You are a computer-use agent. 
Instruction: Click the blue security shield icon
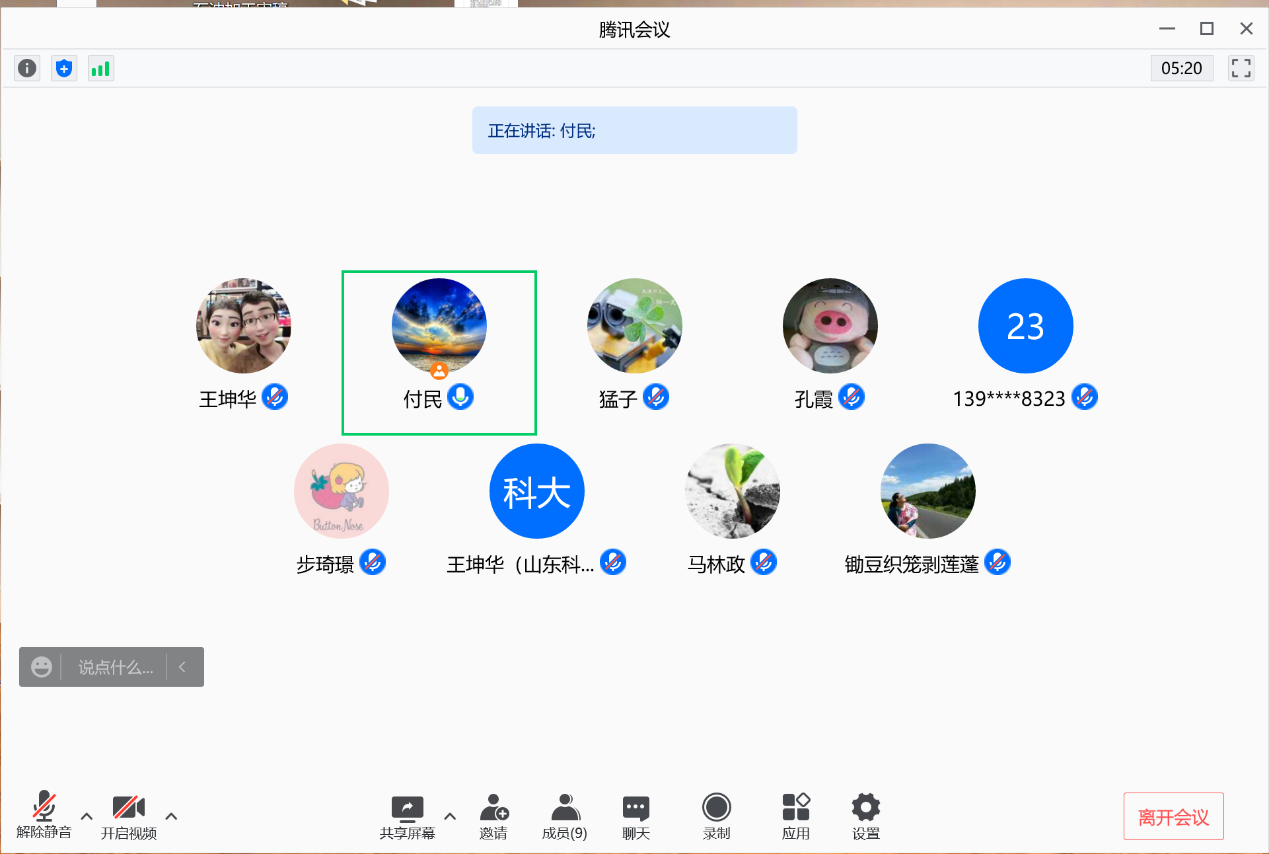64,68
